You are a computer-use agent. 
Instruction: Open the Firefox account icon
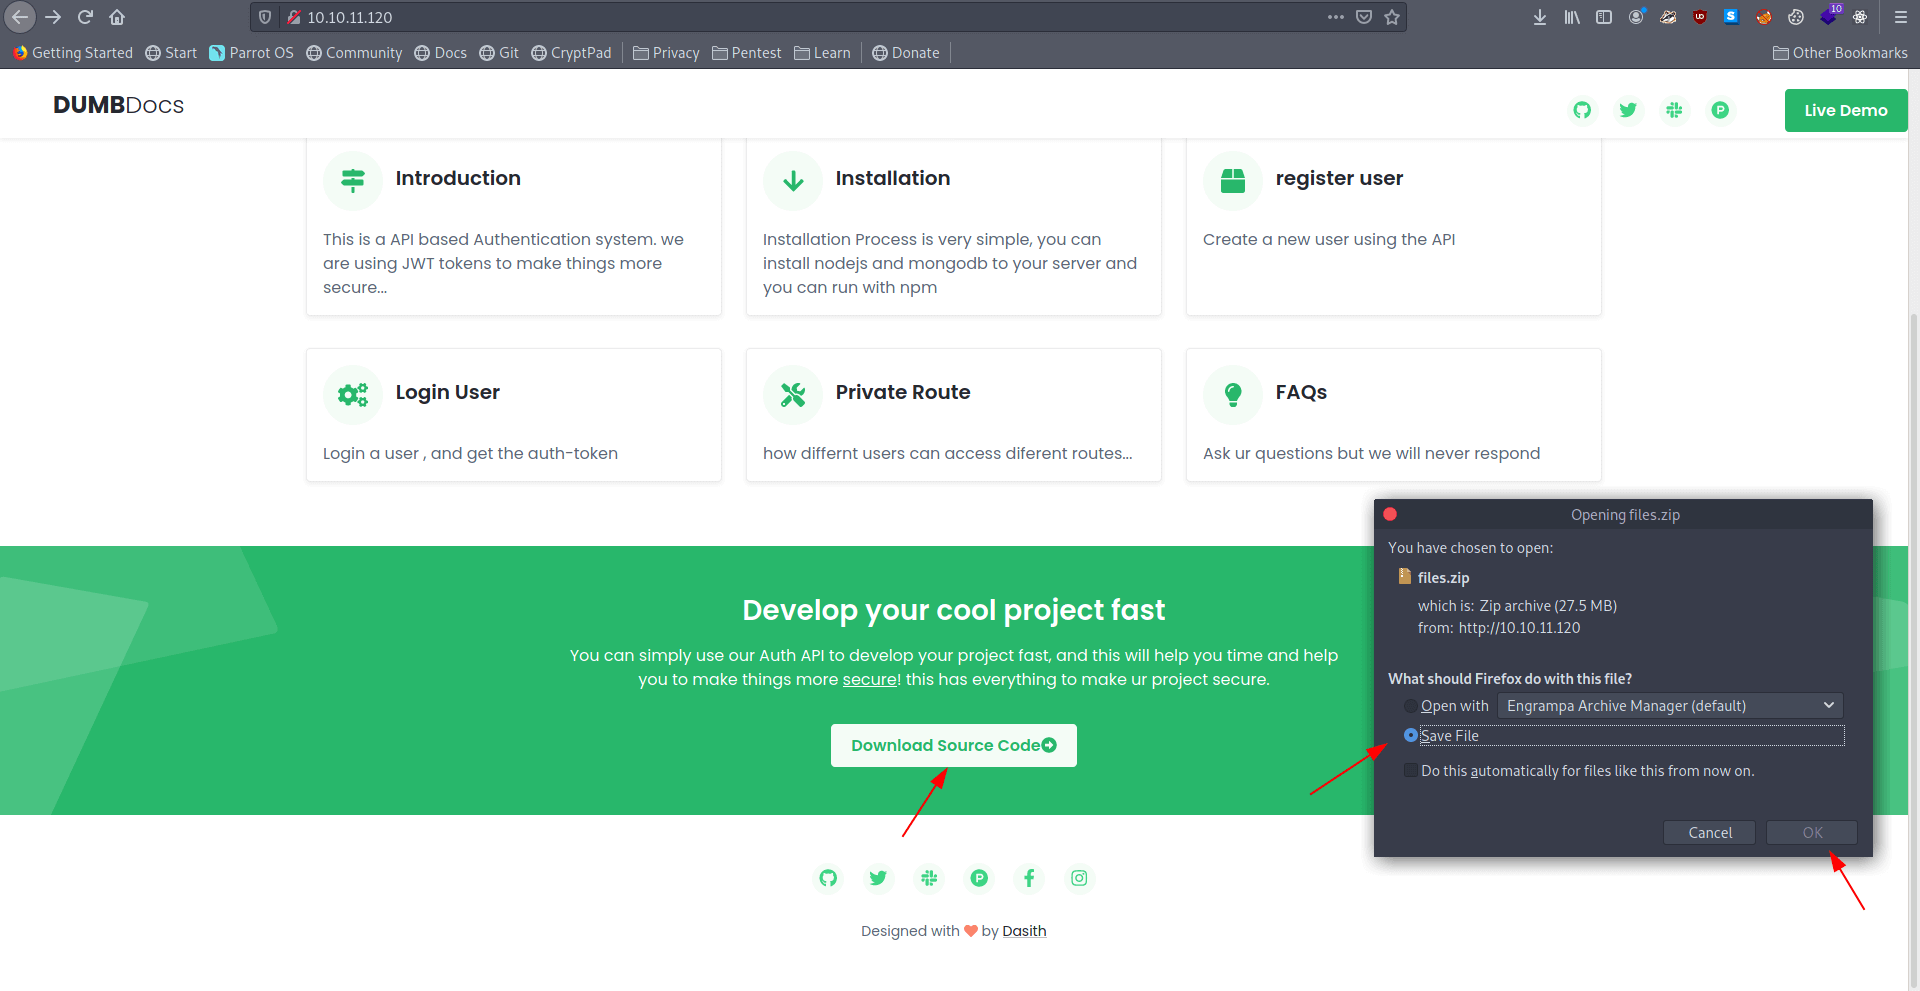tap(1636, 17)
